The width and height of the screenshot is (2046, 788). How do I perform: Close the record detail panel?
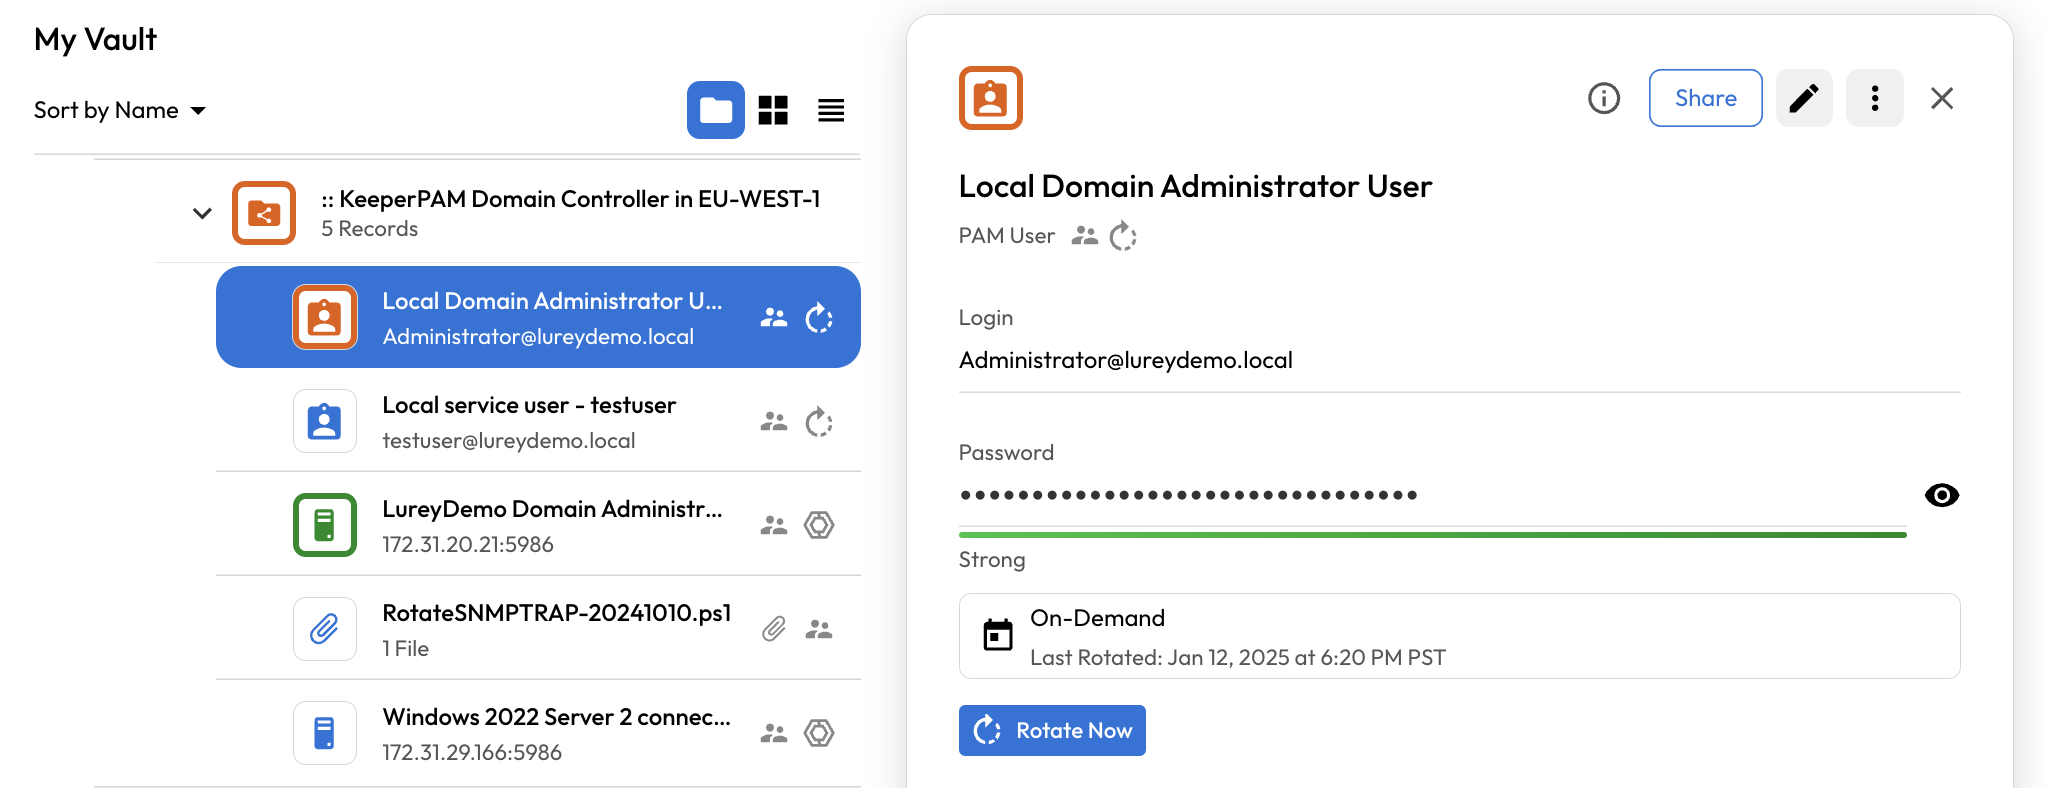pos(1941,98)
